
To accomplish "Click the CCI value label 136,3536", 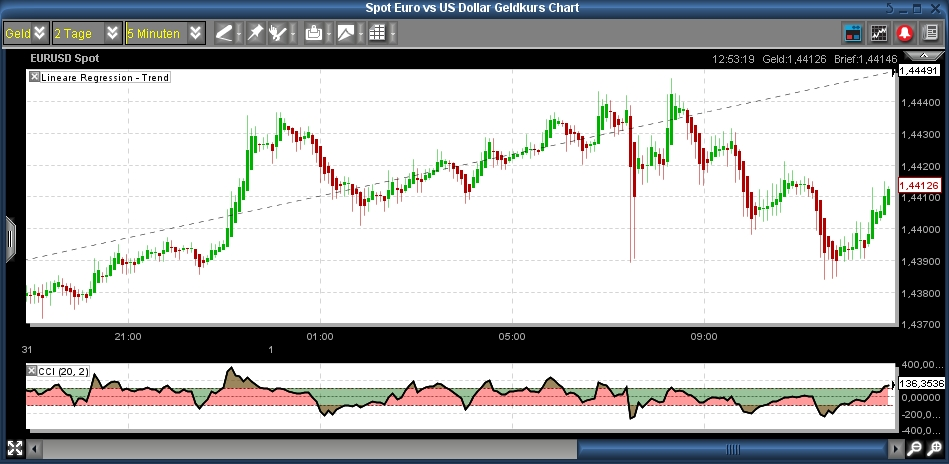I will tap(921, 384).
